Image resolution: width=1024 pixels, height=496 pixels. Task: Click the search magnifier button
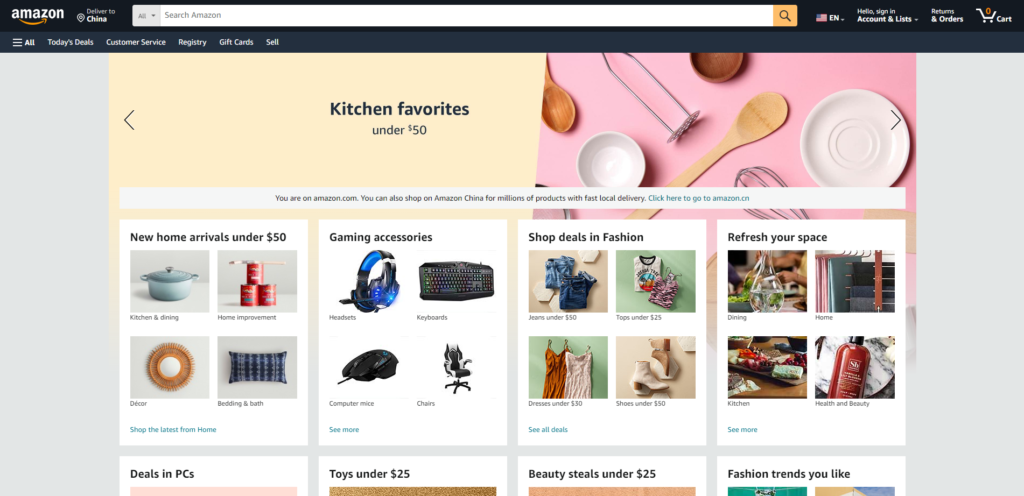785,16
